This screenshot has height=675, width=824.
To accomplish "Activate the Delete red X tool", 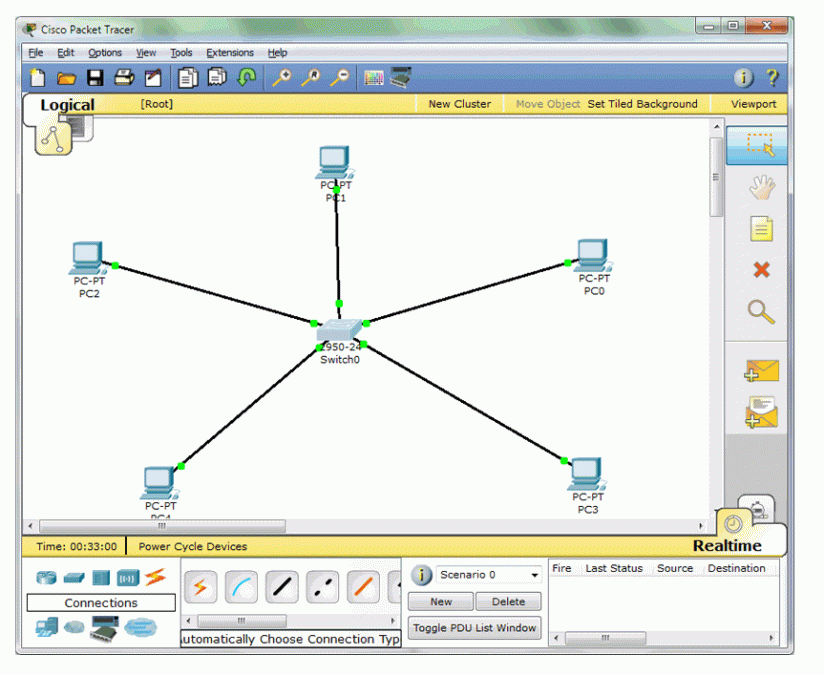I will coord(761,270).
